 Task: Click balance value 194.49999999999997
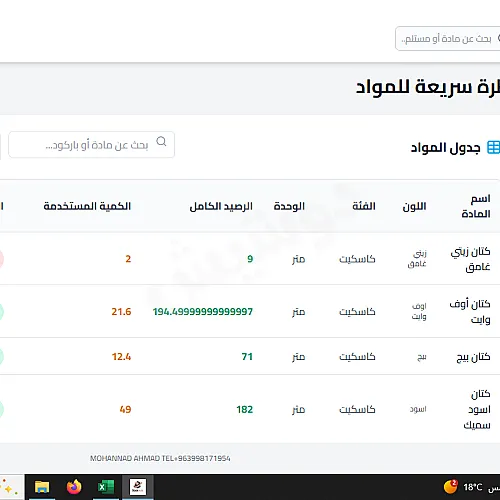(x=203, y=312)
